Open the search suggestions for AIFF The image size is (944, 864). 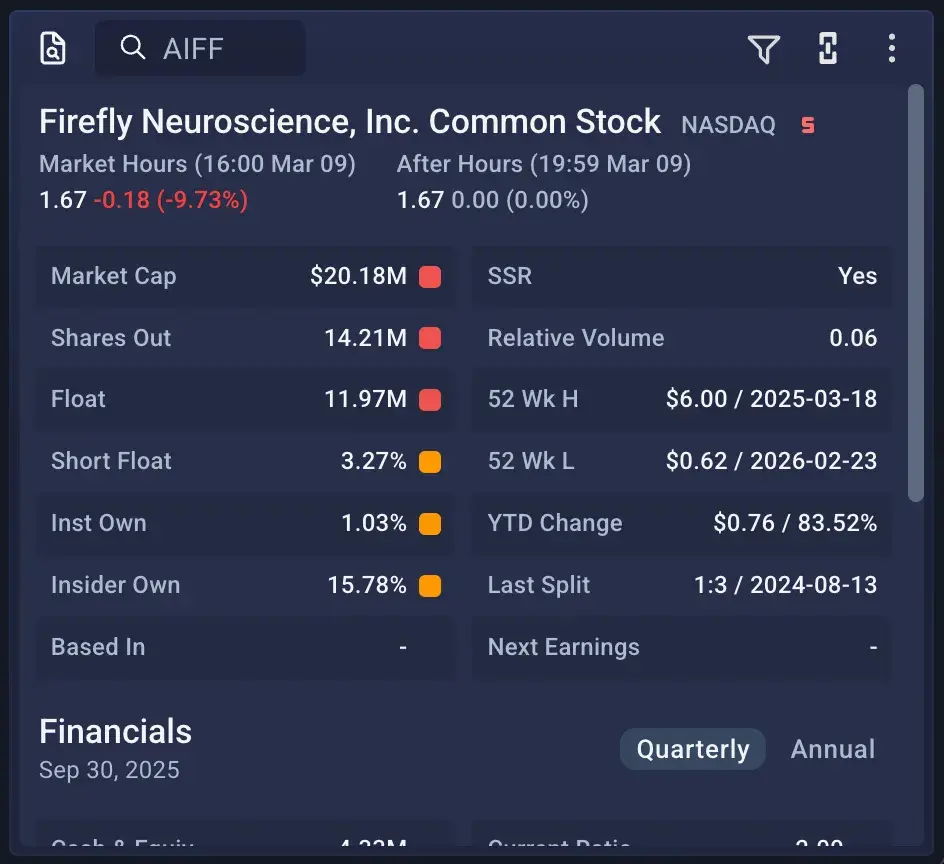point(200,48)
